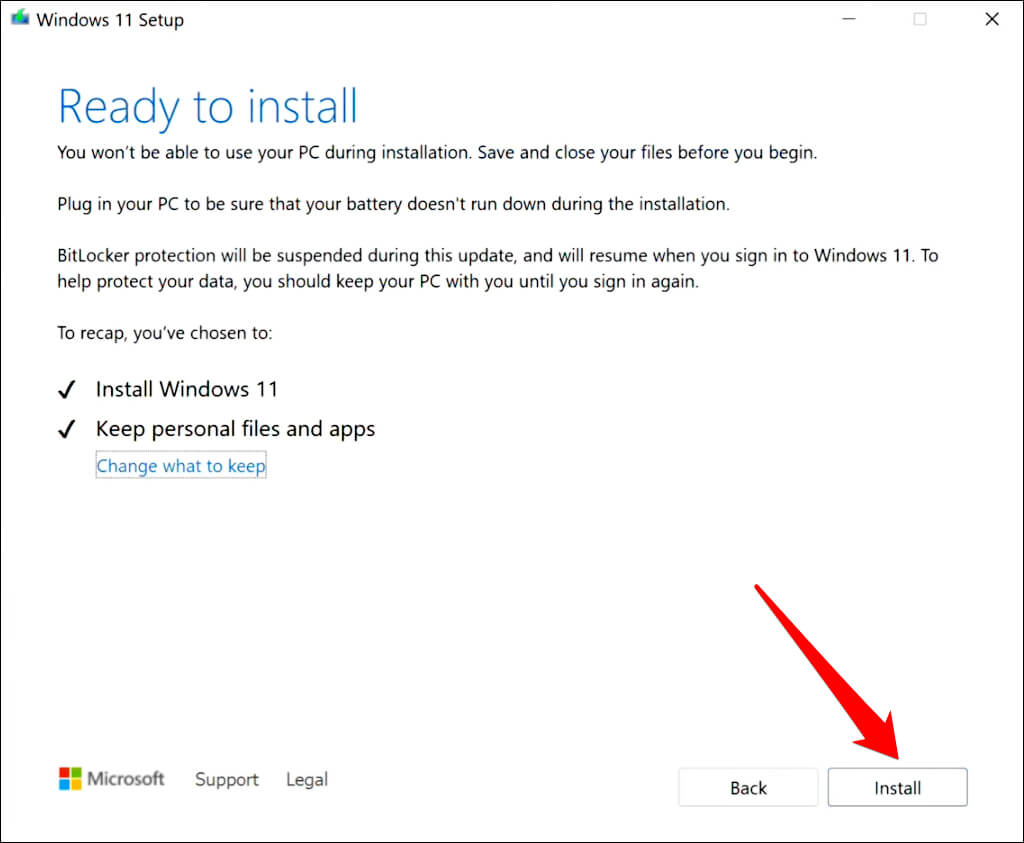Close the Windows 11 Setup window
Viewport: 1024px width, 843px height.
(991, 19)
